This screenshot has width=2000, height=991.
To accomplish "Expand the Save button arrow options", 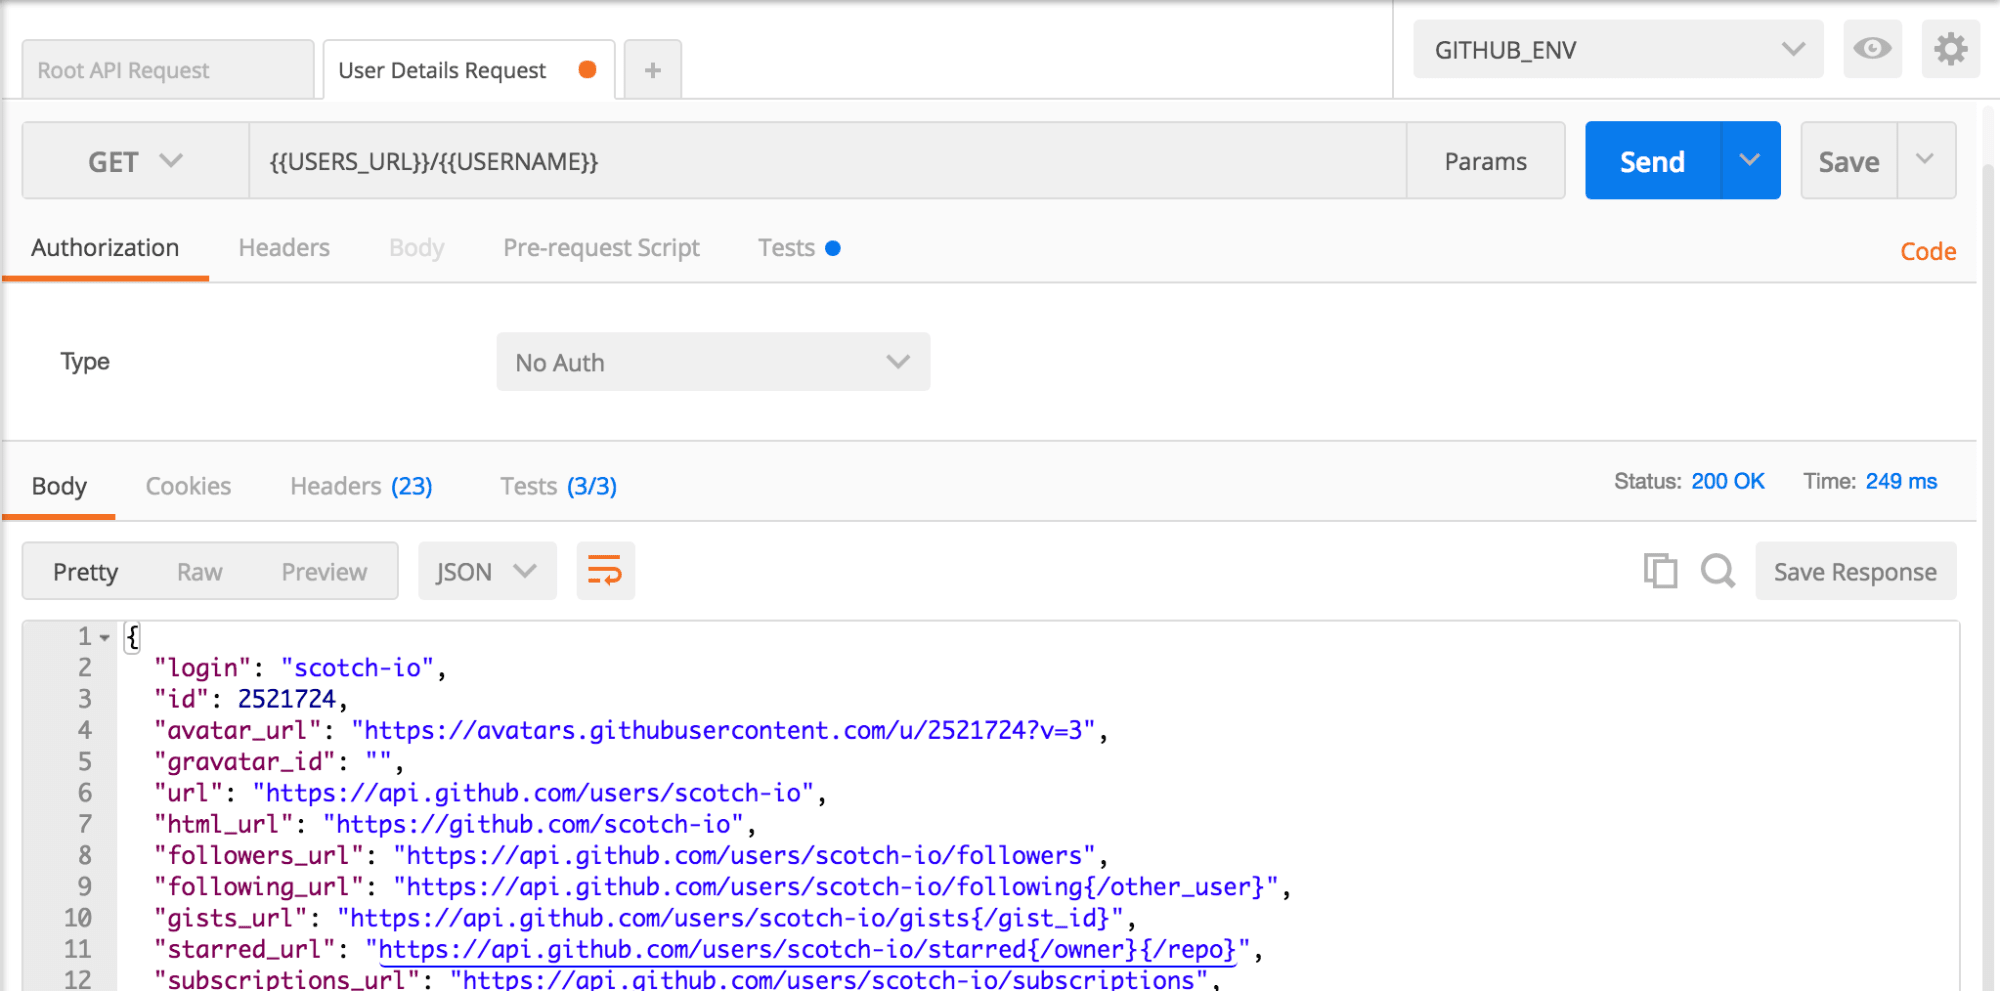I will pyautogui.click(x=1926, y=160).
